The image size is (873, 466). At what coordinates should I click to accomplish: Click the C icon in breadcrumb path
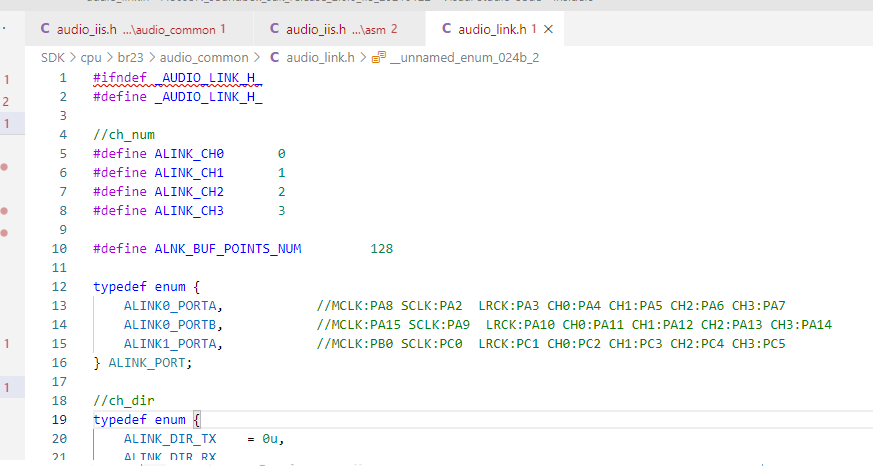pyautogui.click(x=274, y=57)
